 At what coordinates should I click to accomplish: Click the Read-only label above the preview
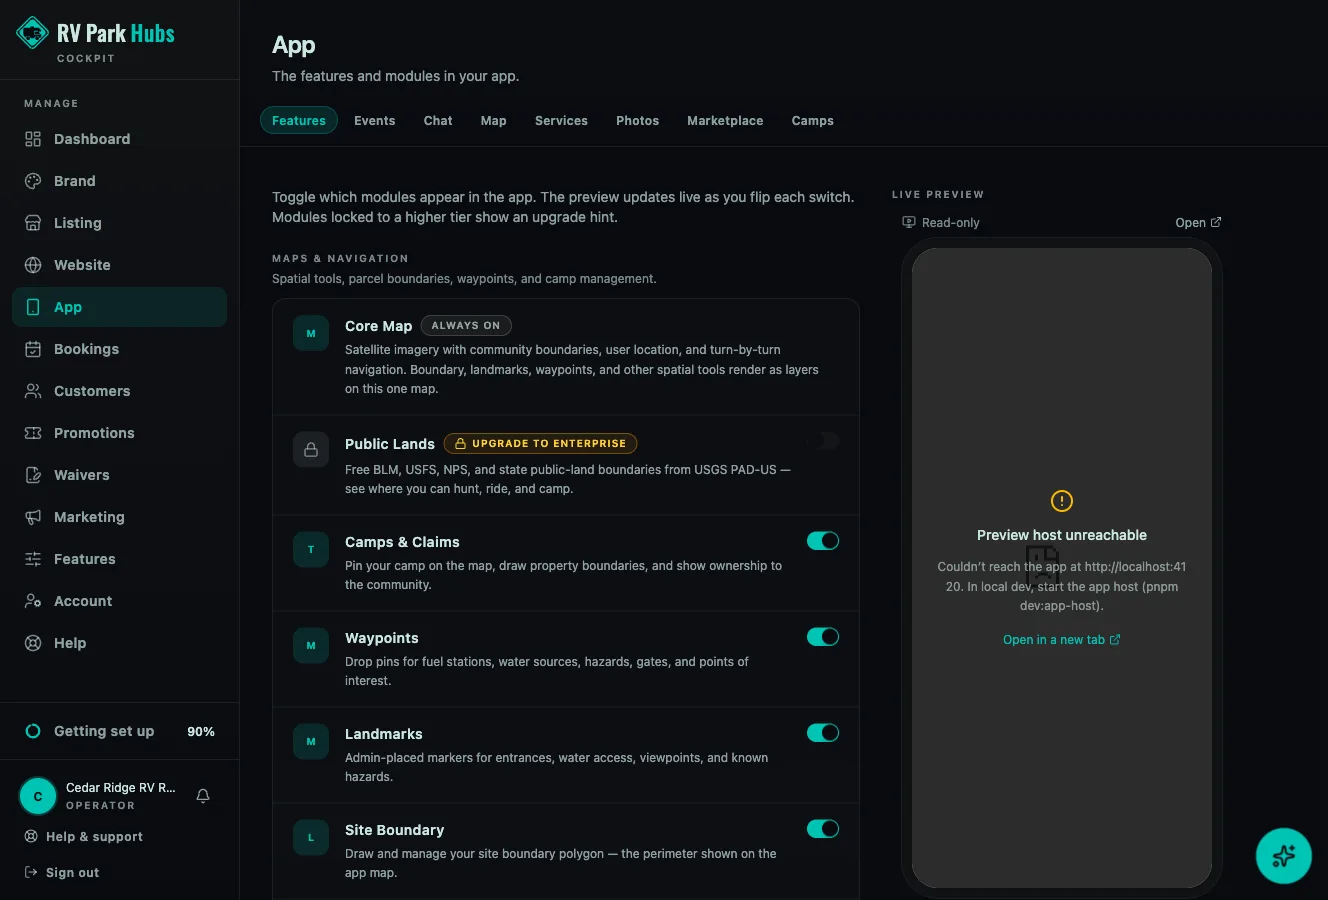tap(941, 222)
